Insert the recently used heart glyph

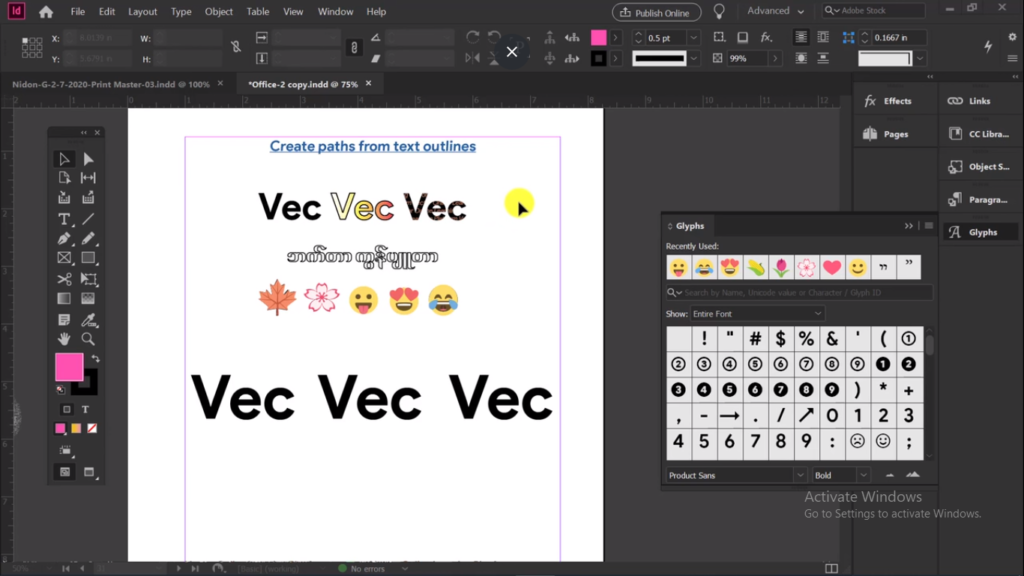(831, 267)
